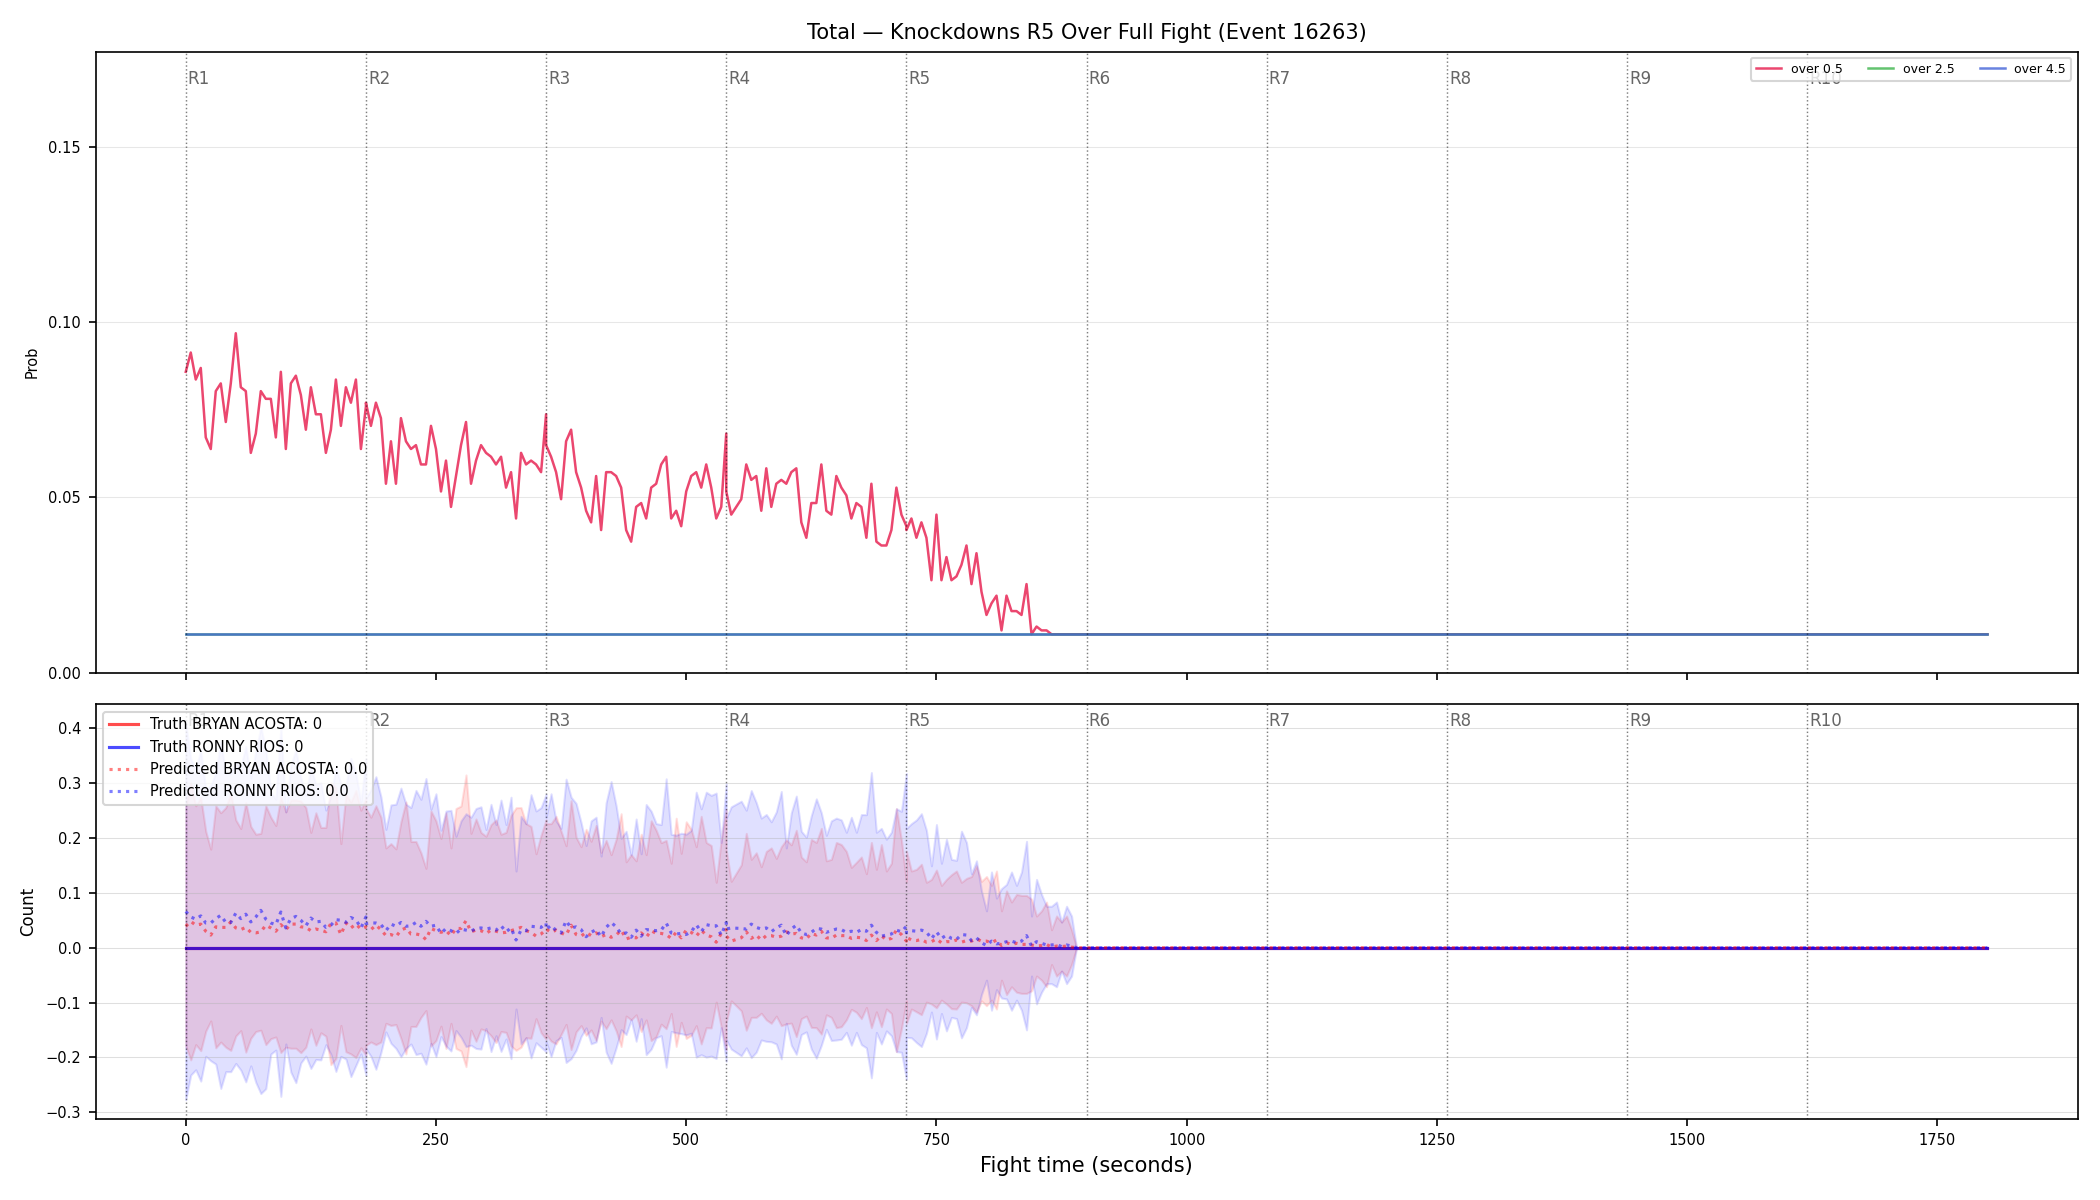
Task: Click the R4 marker in bottom chart
Action: (739, 720)
